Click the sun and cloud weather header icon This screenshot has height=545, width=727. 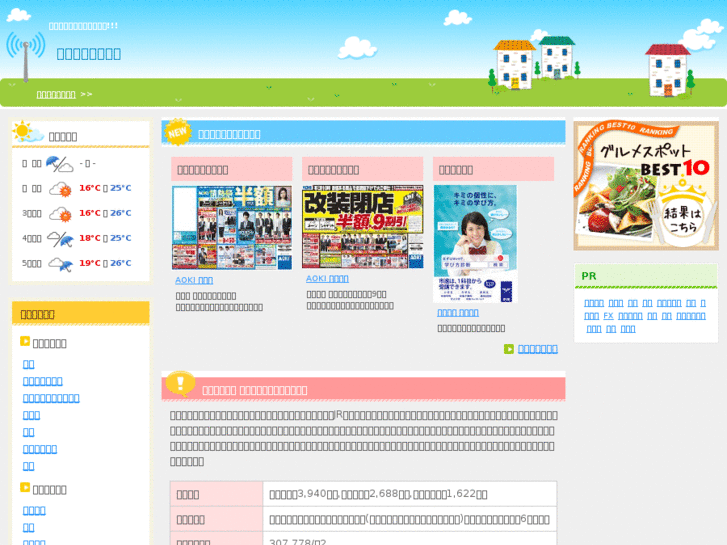[27, 132]
